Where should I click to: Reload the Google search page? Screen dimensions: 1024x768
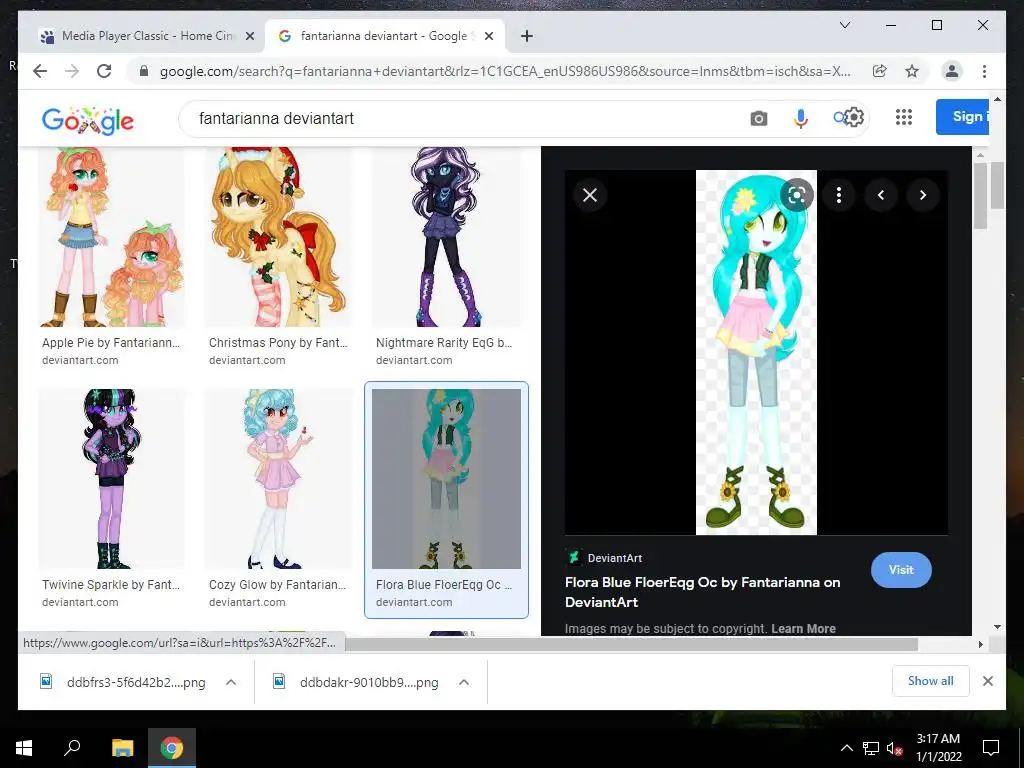[104, 71]
